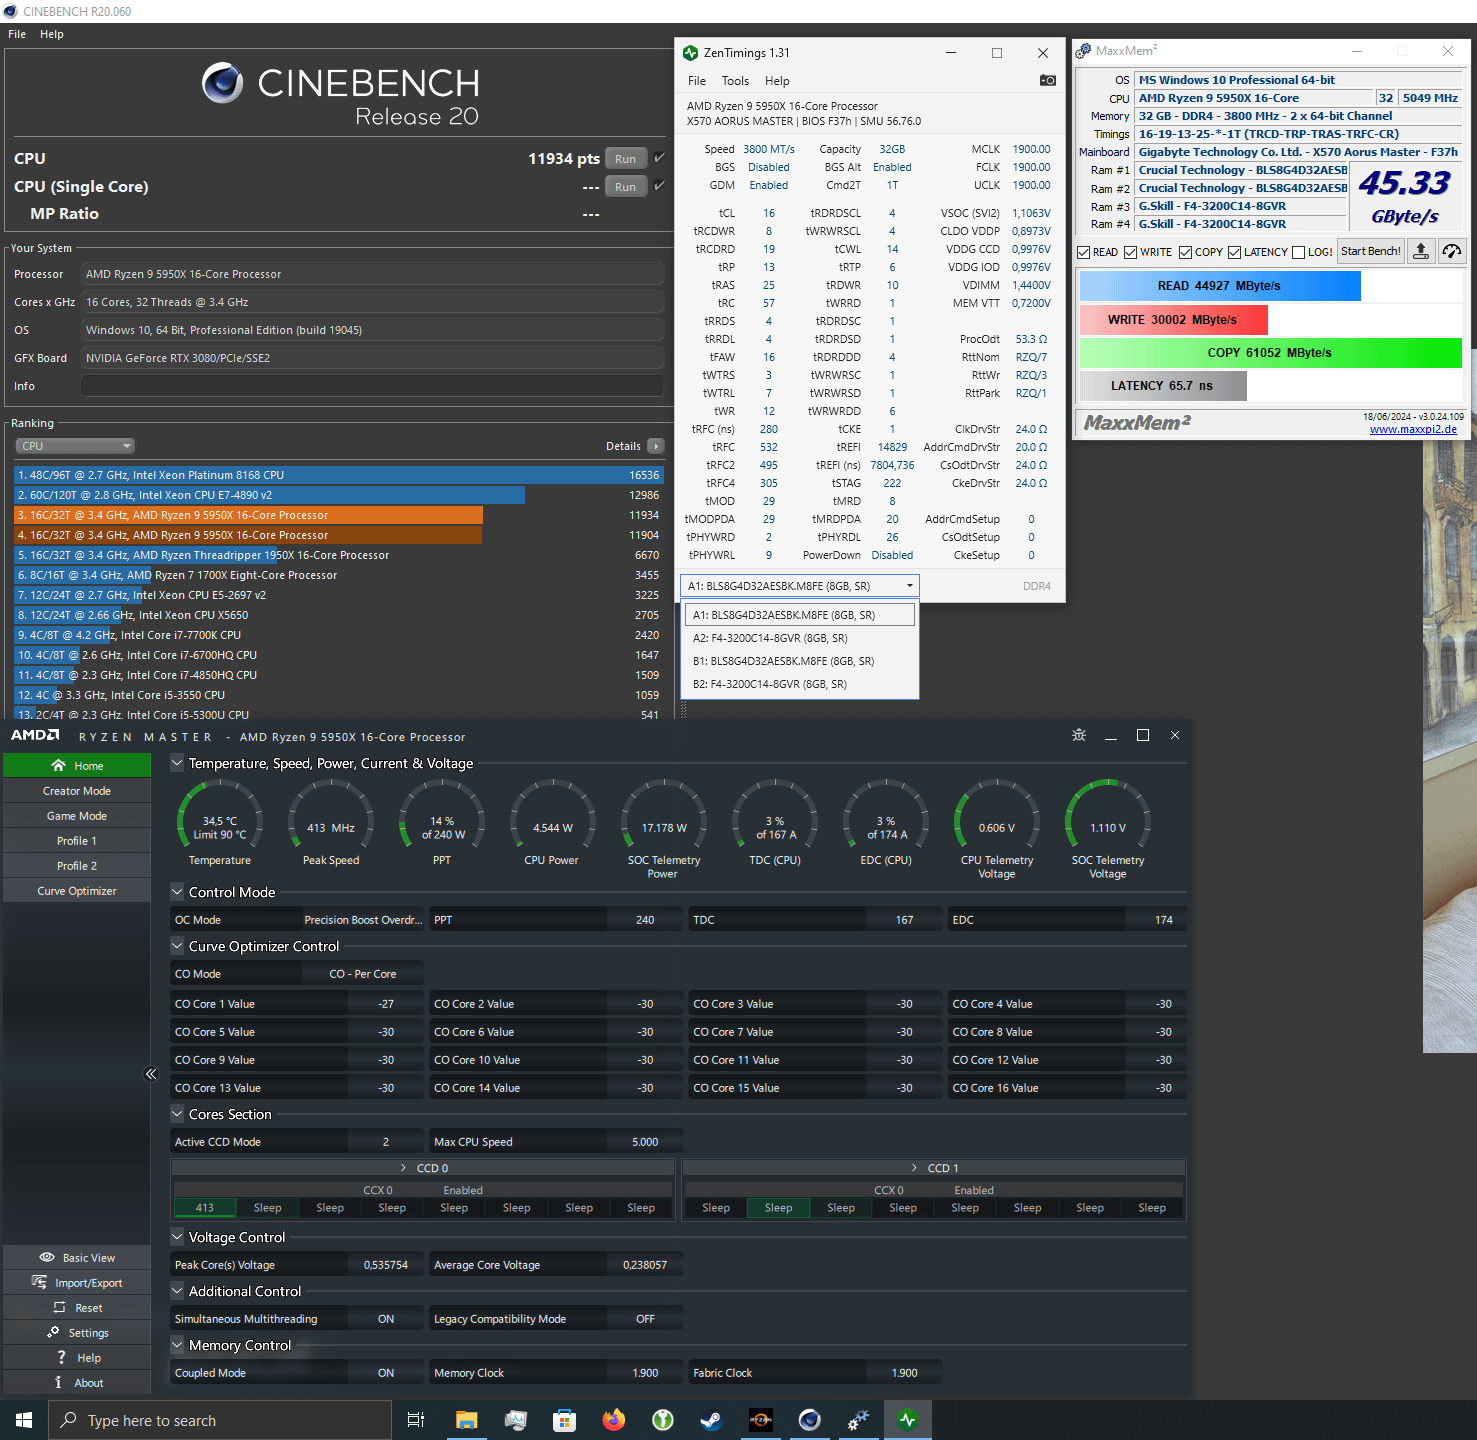Collapse the Curve Optimizer Control section
Image resolution: width=1477 pixels, height=1440 pixels.
[177, 946]
